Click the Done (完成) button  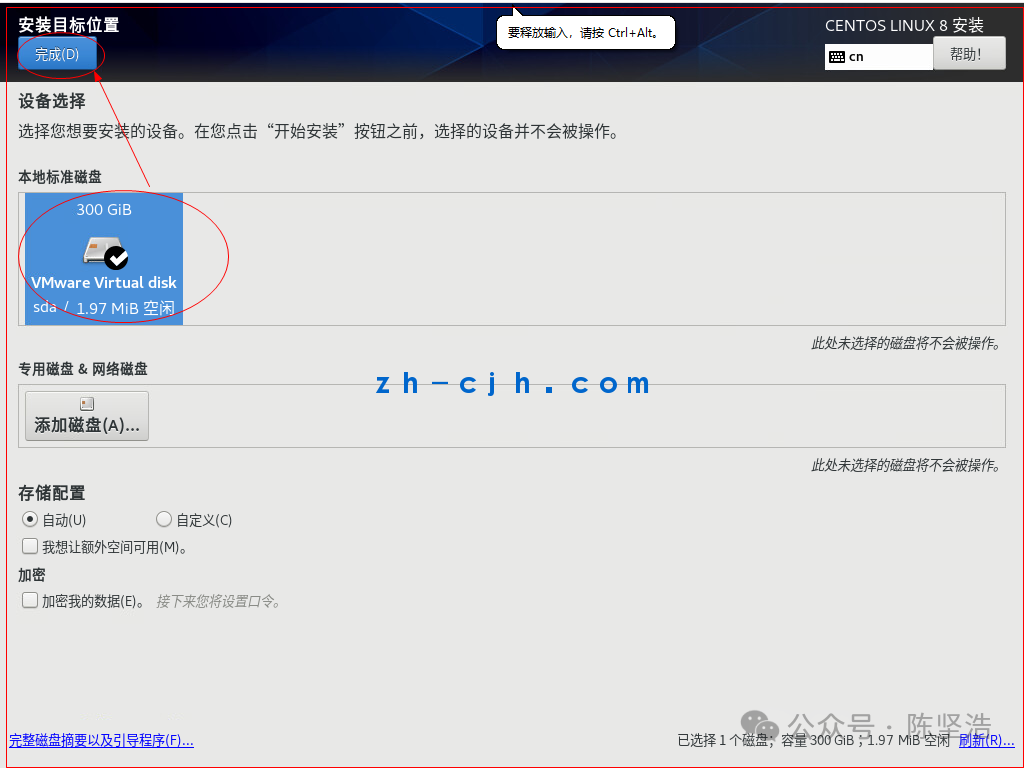tap(57, 54)
